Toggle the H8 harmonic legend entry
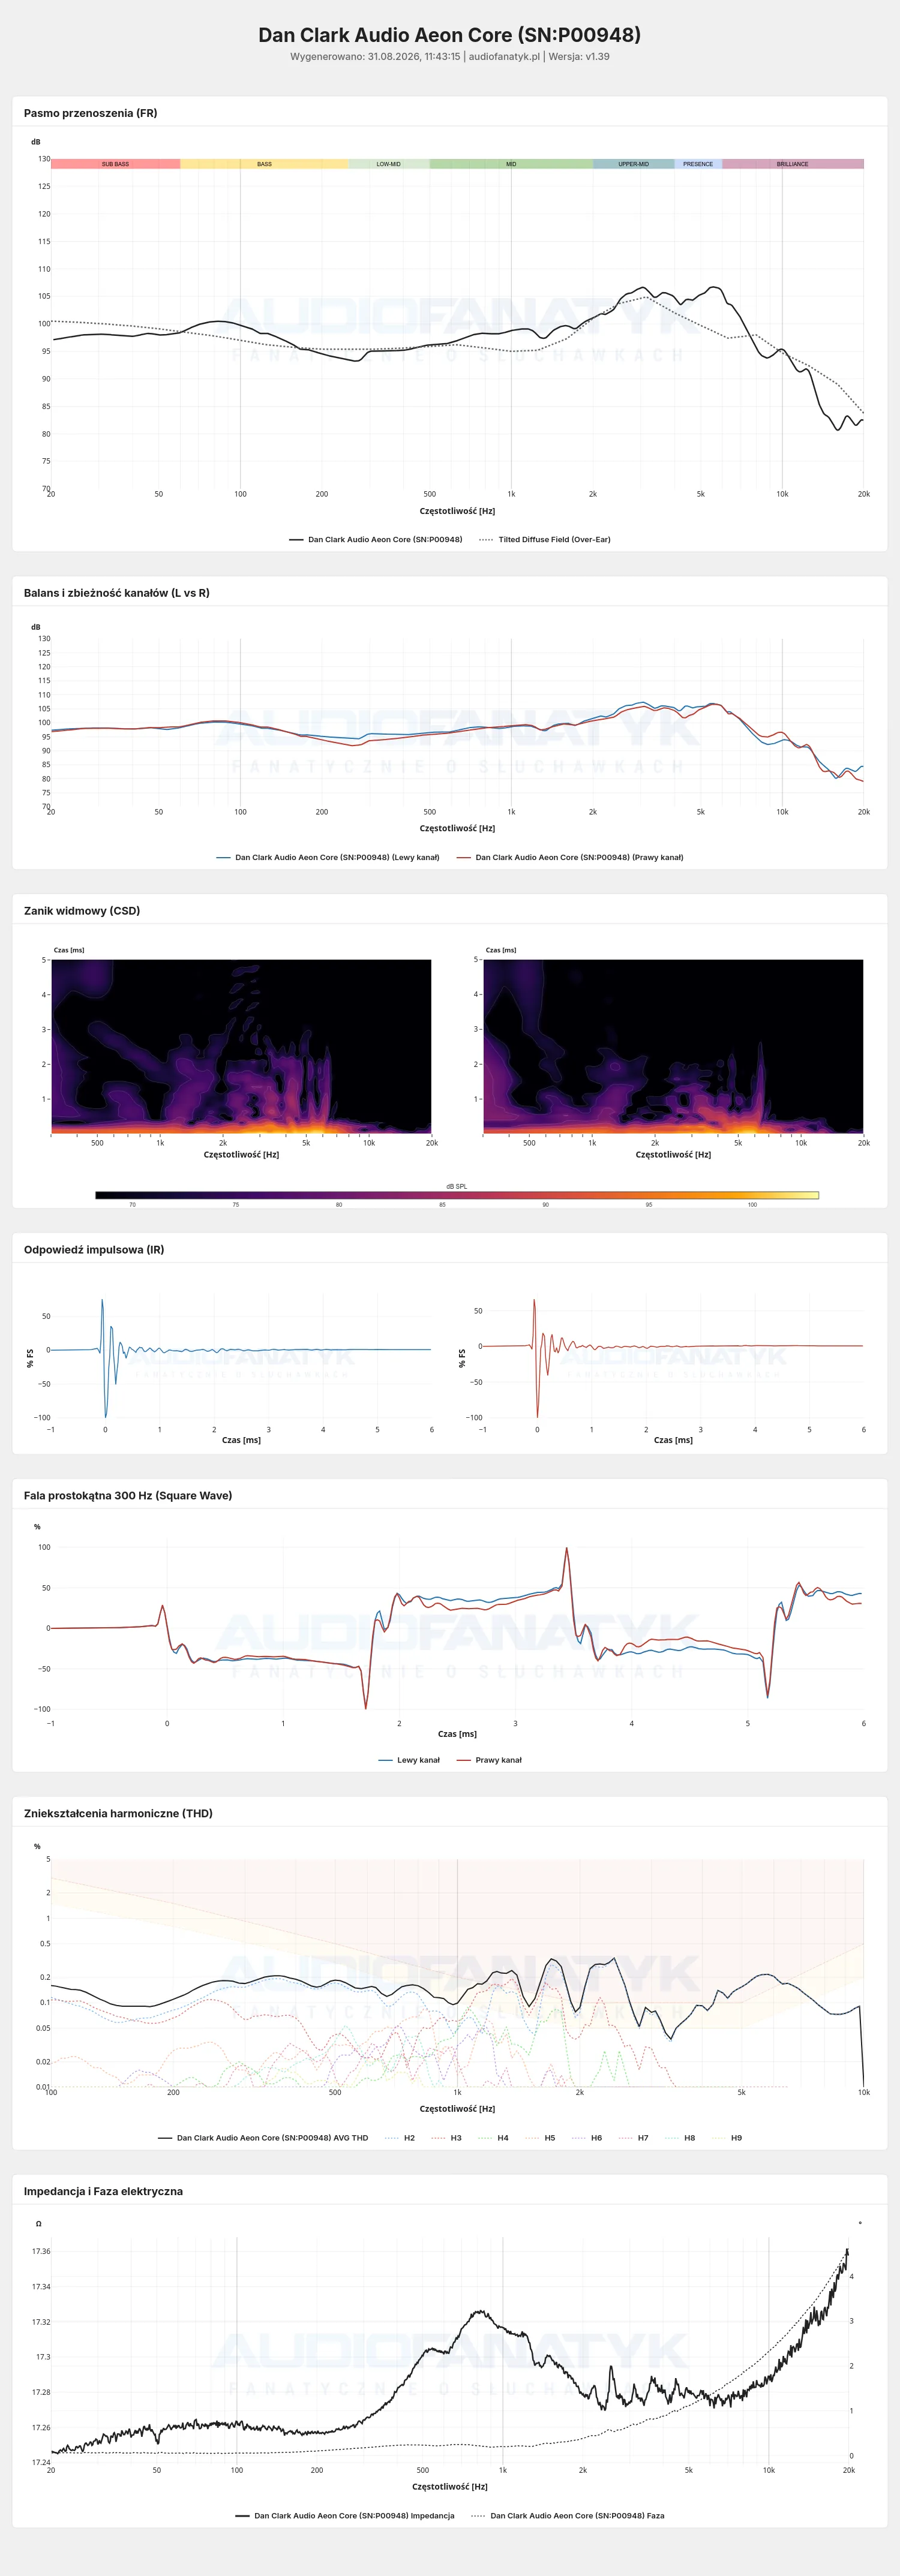 coord(680,2138)
